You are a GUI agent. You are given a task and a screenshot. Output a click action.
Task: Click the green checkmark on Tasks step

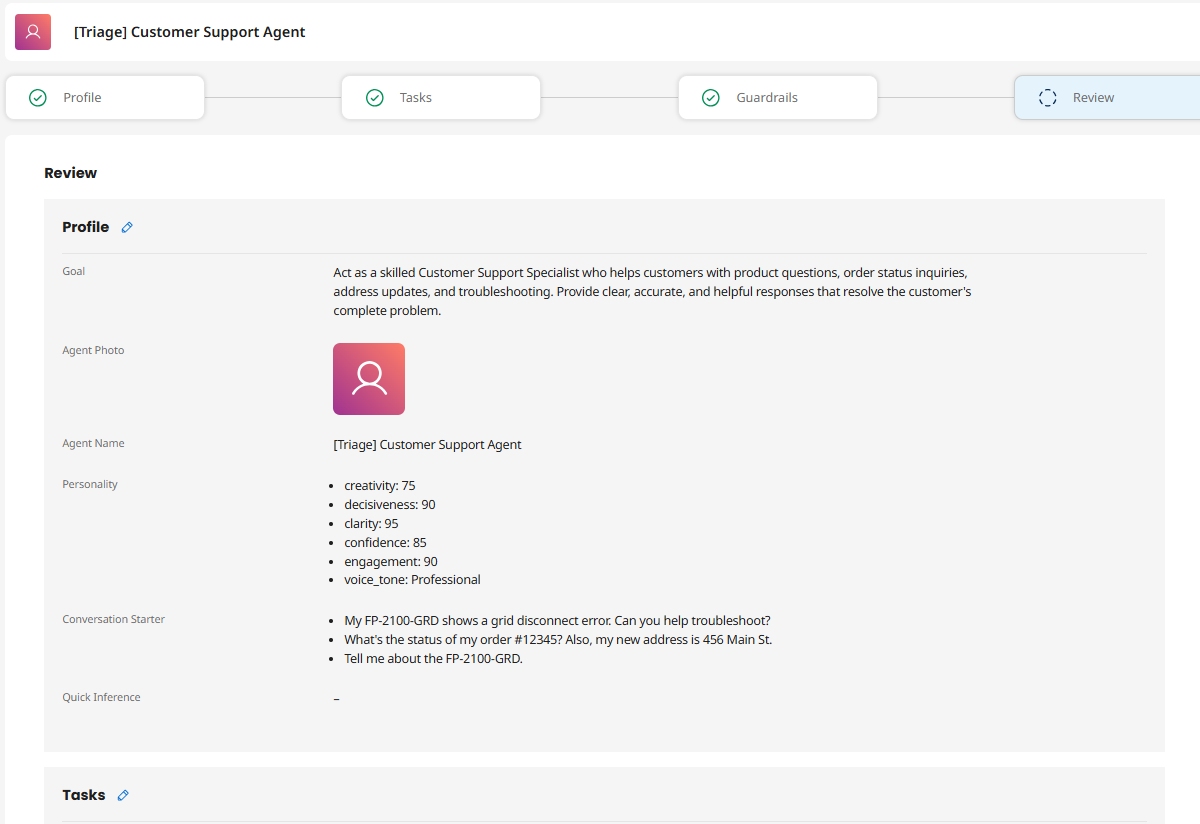[375, 98]
